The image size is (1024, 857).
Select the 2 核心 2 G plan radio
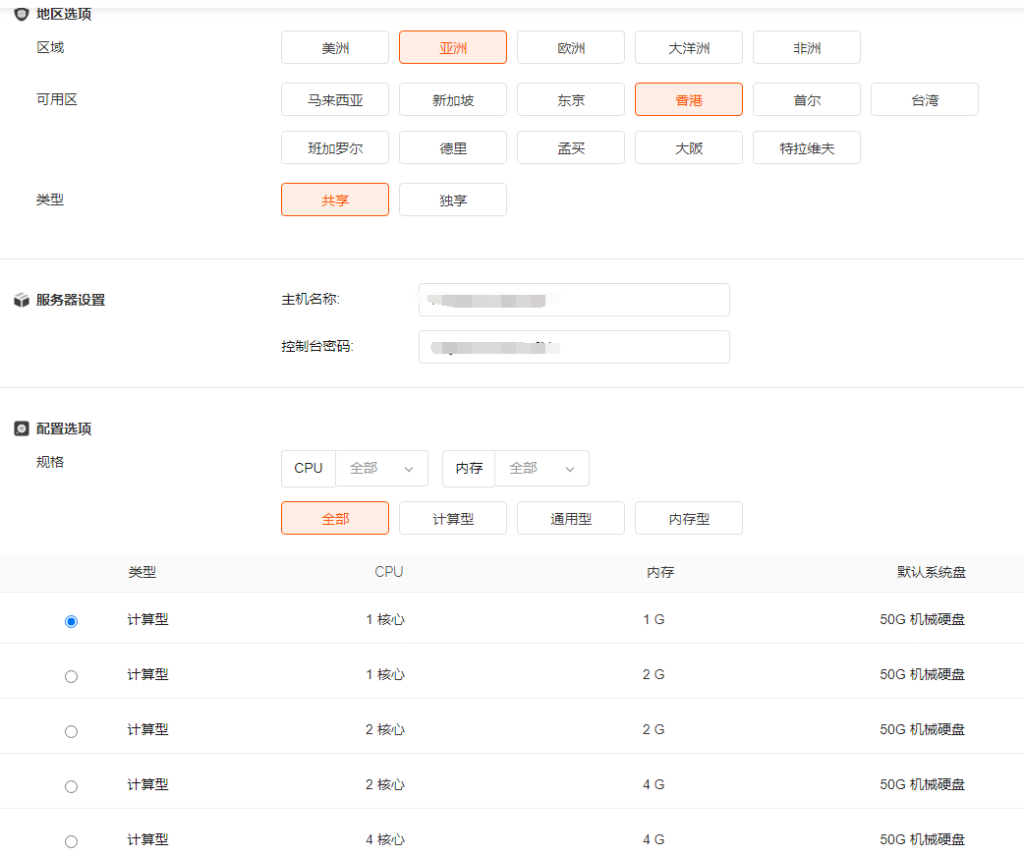71,731
